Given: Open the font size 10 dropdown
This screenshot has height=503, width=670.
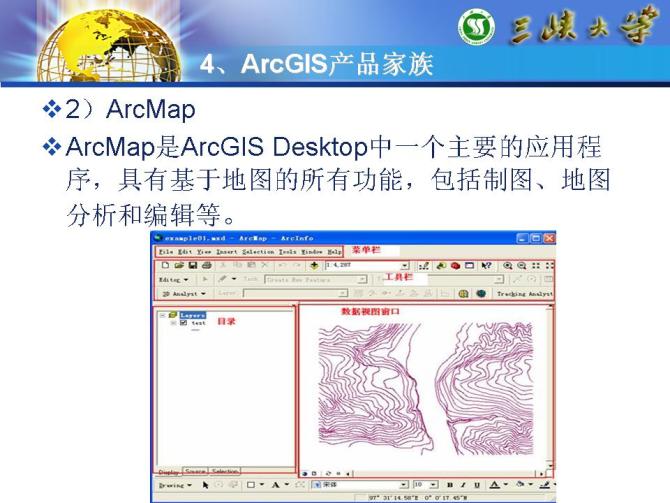Looking at the screenshot, I should [433, 485].
